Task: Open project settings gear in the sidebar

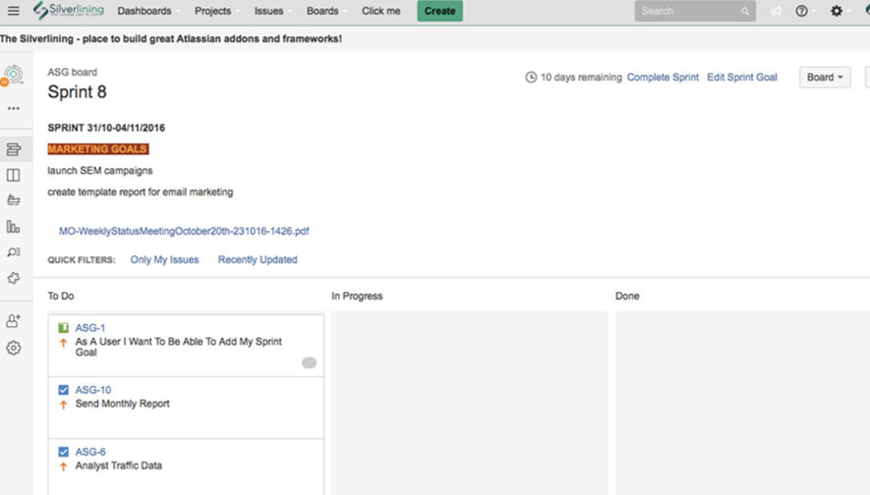Action: [x=13, y=348]
